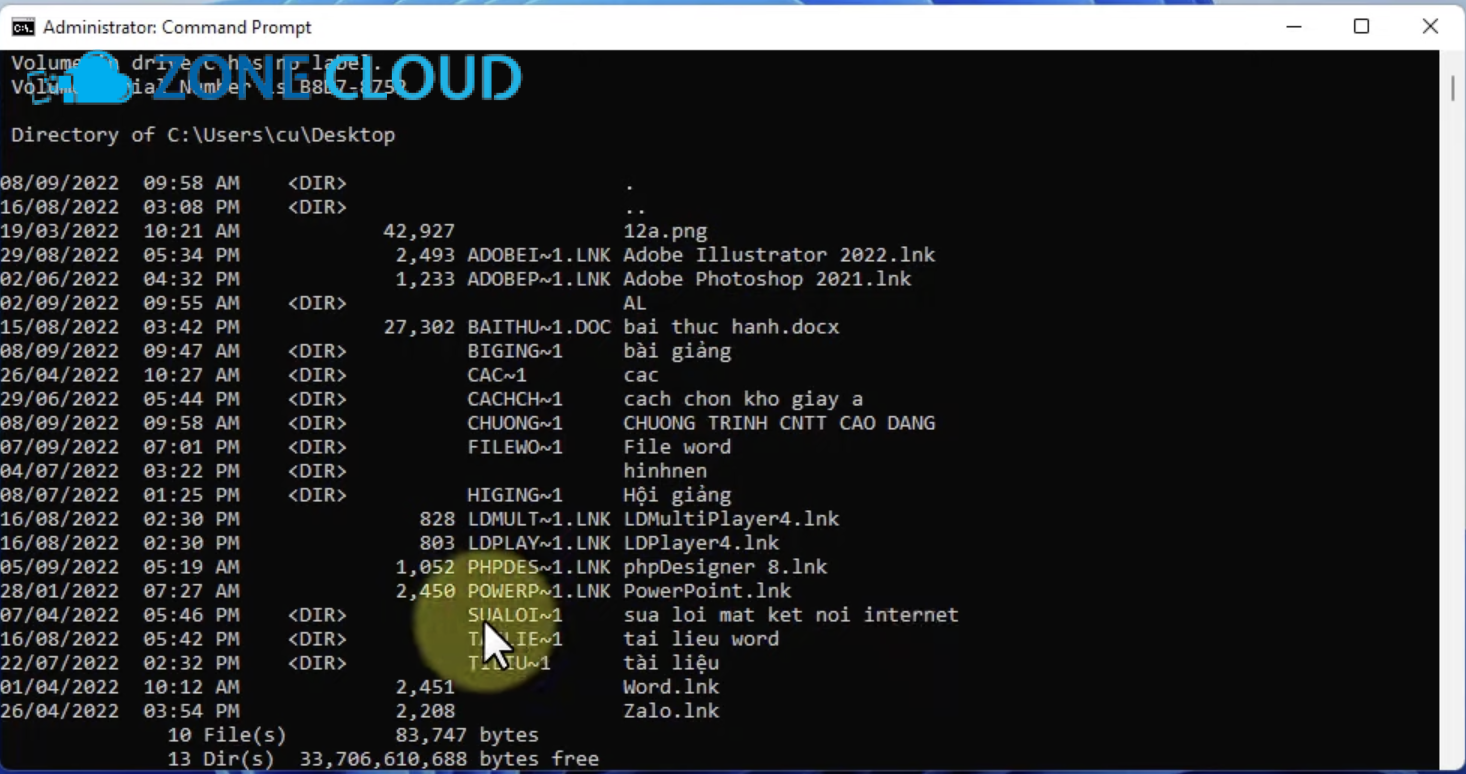This screenshot has height=774, width=1466.
Task: Click the short name ADOBEP~1.LNK
Action: point(539,279)
